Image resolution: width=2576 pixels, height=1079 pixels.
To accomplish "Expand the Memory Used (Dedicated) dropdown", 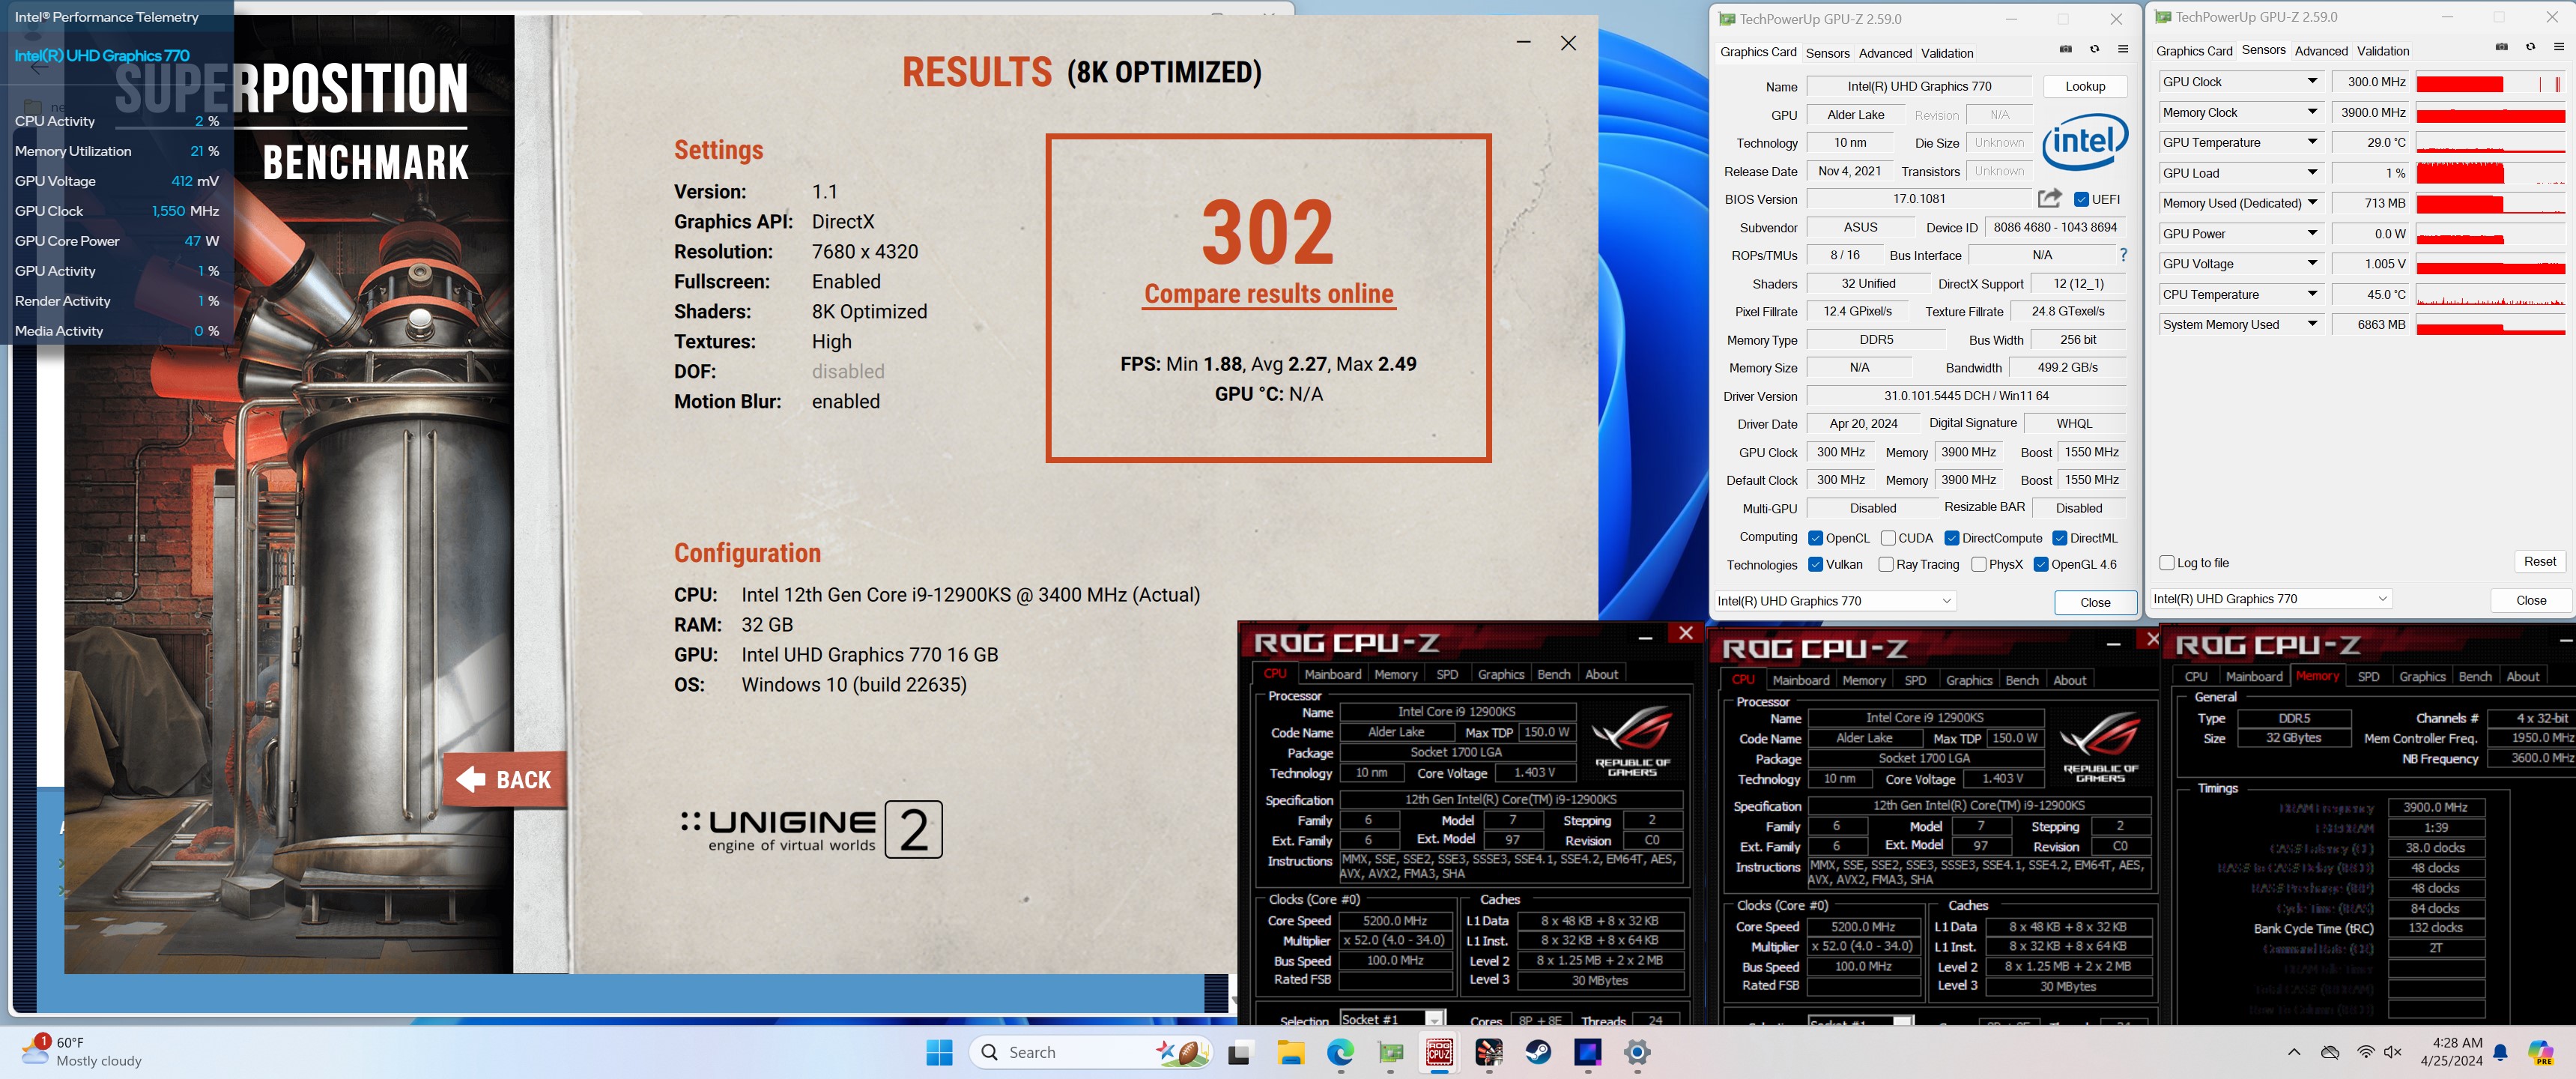I will [x=2312, y=202].
